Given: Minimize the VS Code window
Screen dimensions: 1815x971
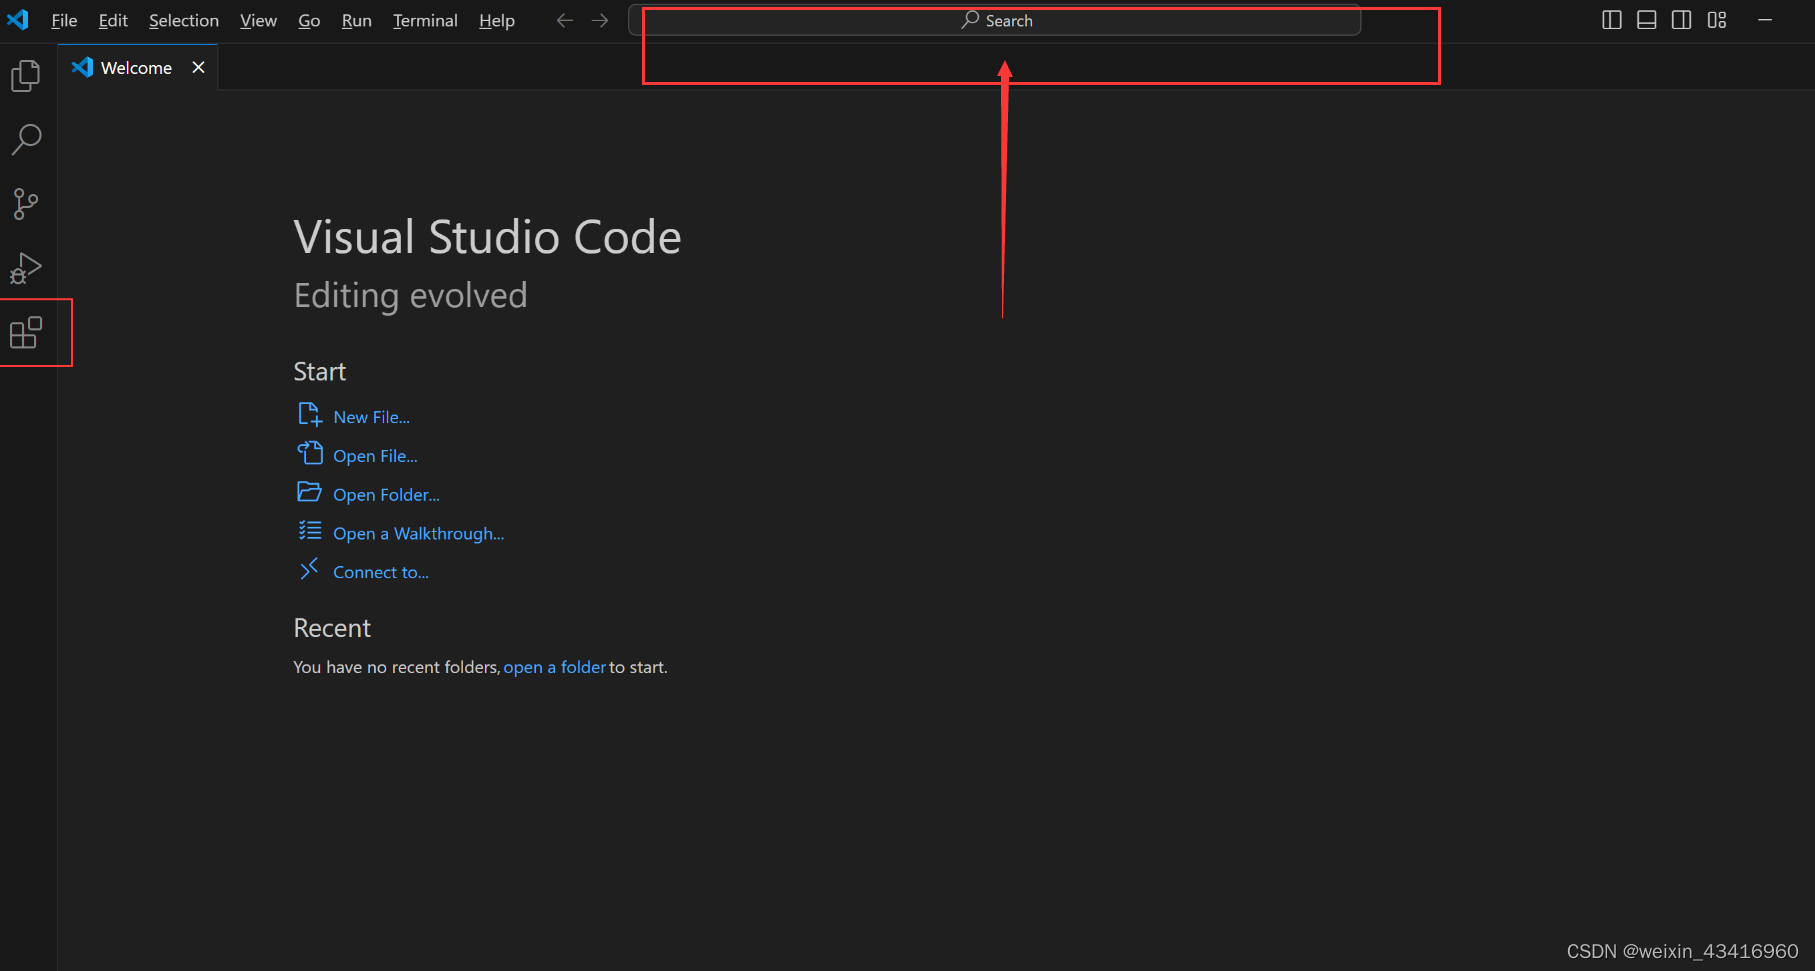Looking at the screenshot, I should [1765, 20].
